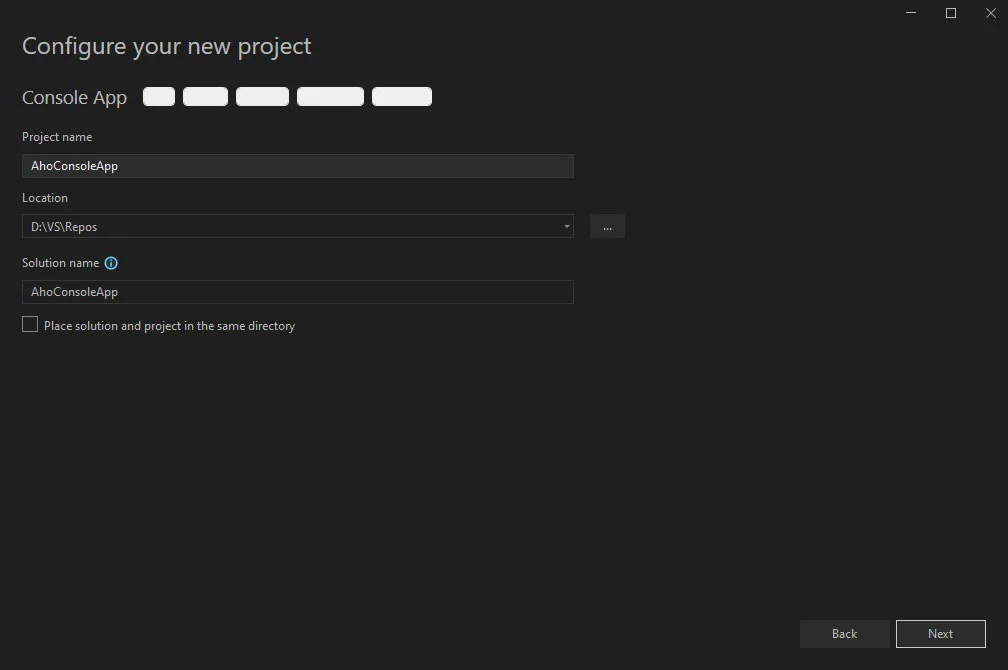Image resolution: width=1008 pixels, height=670 pixels.
Task: Select the first tag beside Console App
Action: (x=158, y=96)
